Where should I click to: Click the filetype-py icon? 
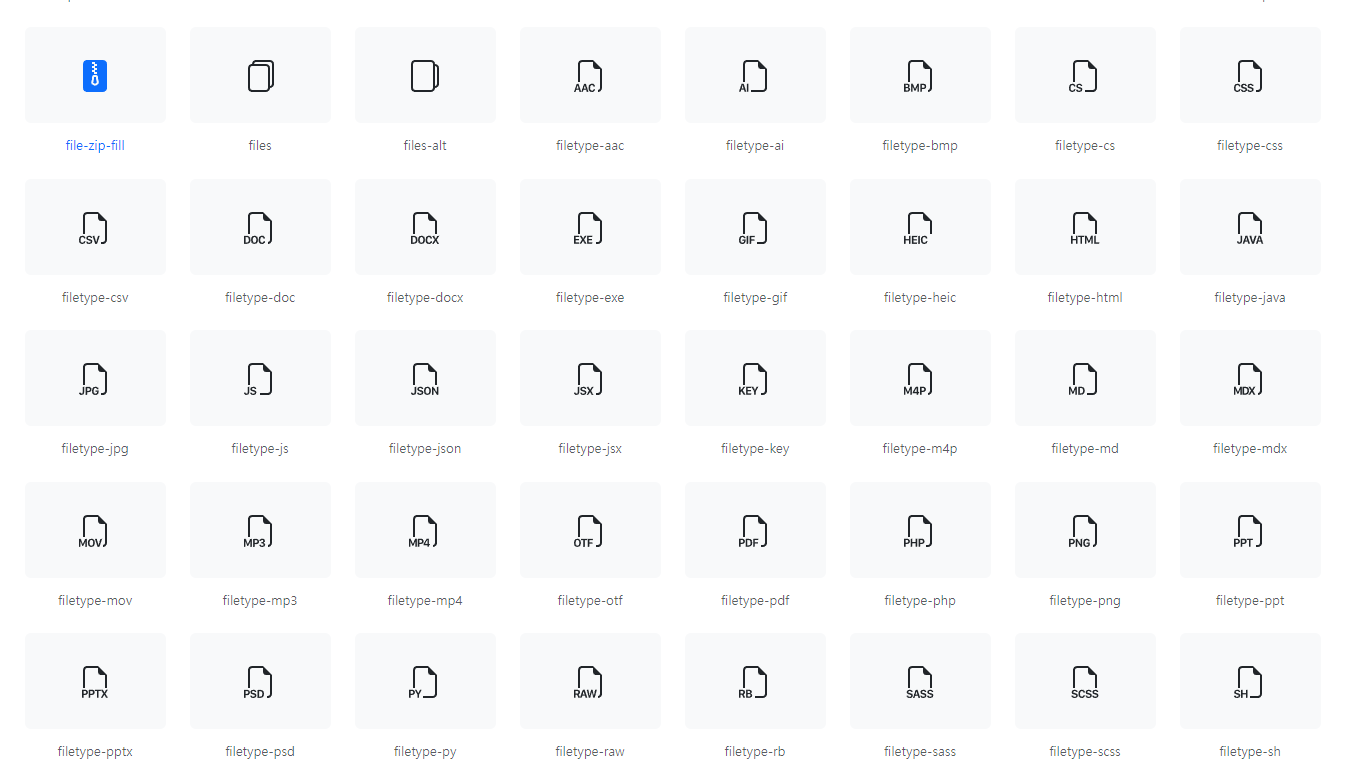[425, 682]
